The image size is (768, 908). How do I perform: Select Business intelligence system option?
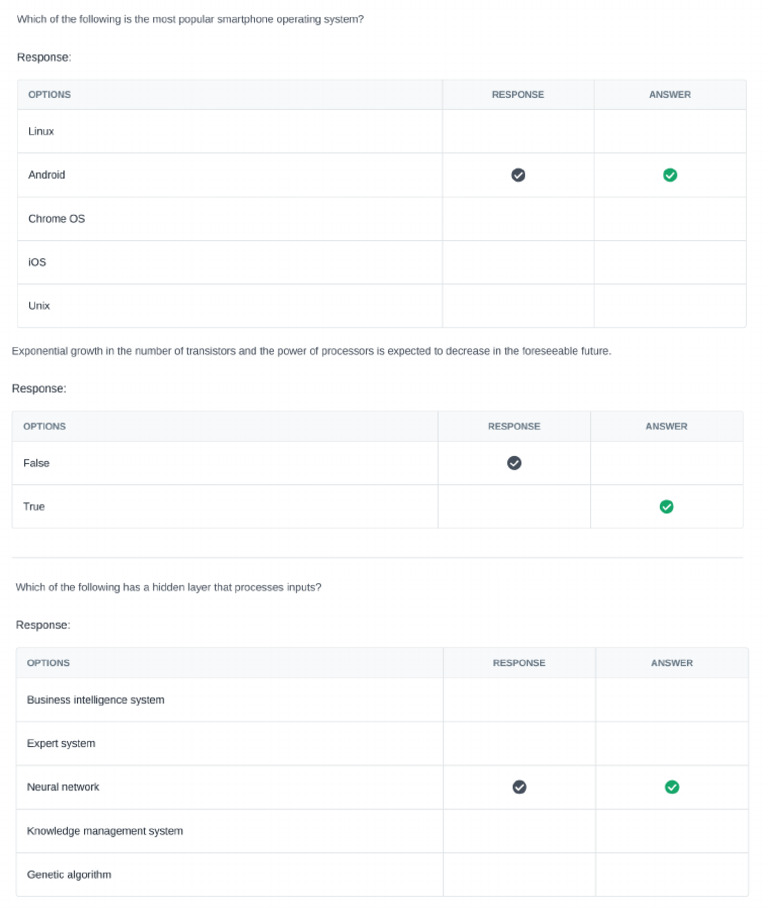tap(95, 700)
